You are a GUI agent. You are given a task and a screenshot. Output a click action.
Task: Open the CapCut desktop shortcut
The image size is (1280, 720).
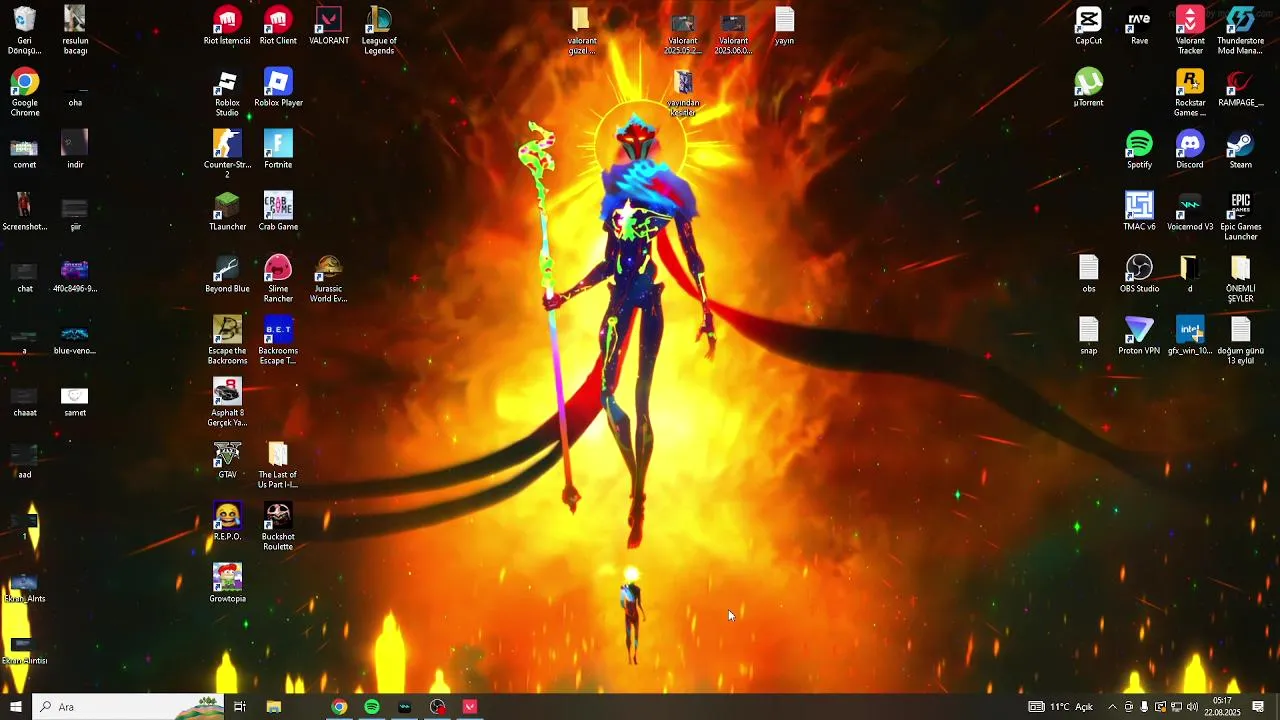coord(1089,26)
